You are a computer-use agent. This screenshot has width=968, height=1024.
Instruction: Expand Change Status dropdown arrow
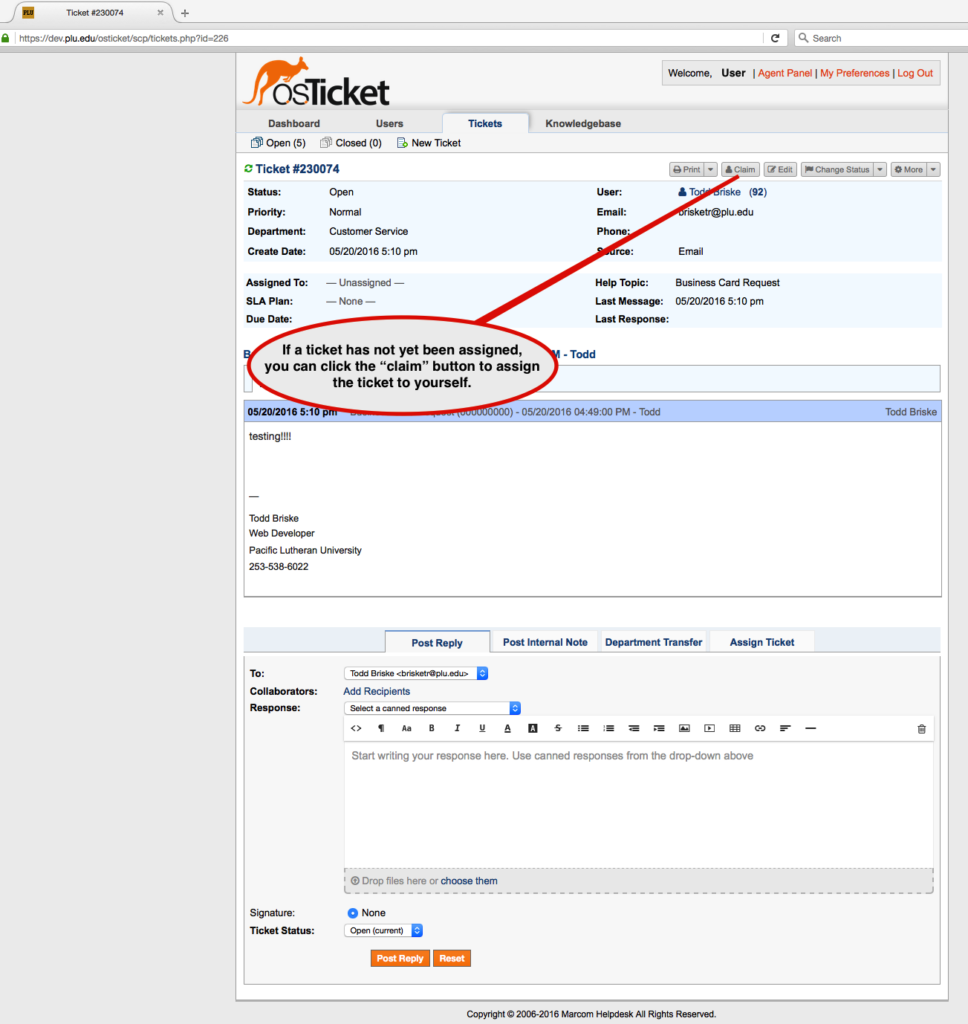(x=880, y=170)
